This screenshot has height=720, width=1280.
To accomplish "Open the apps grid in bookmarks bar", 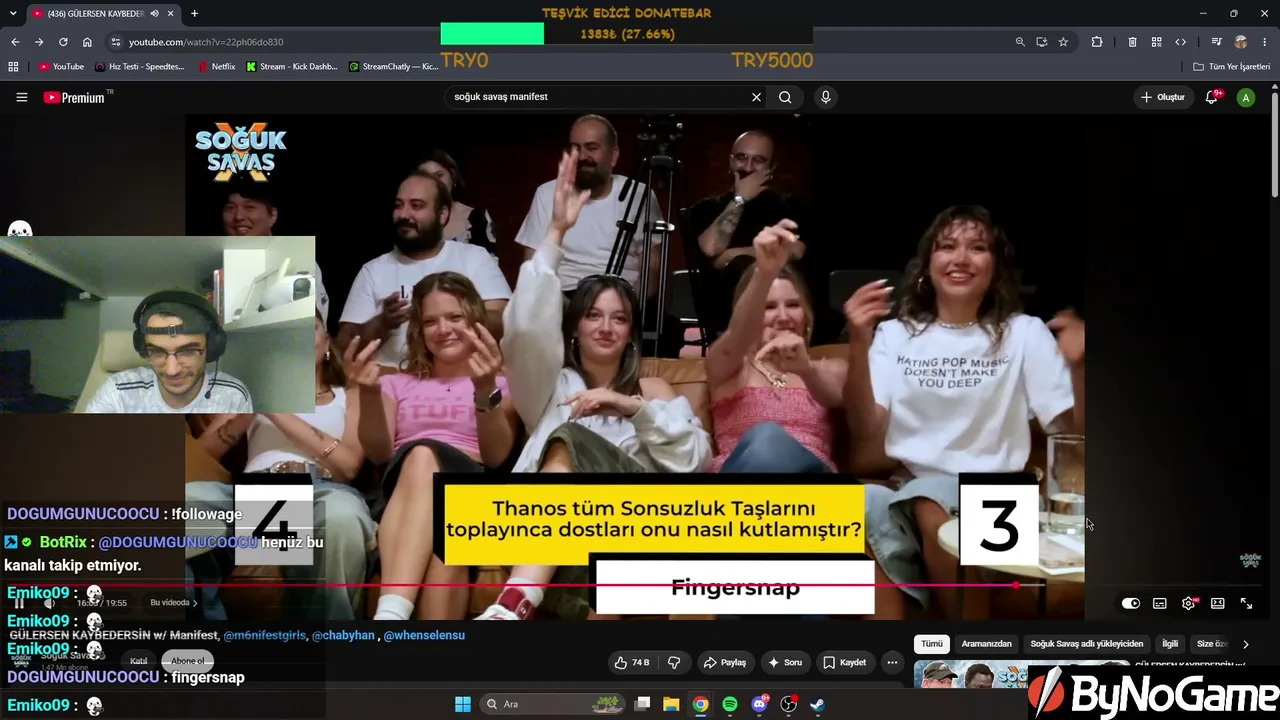I will [x=13, y=67].
